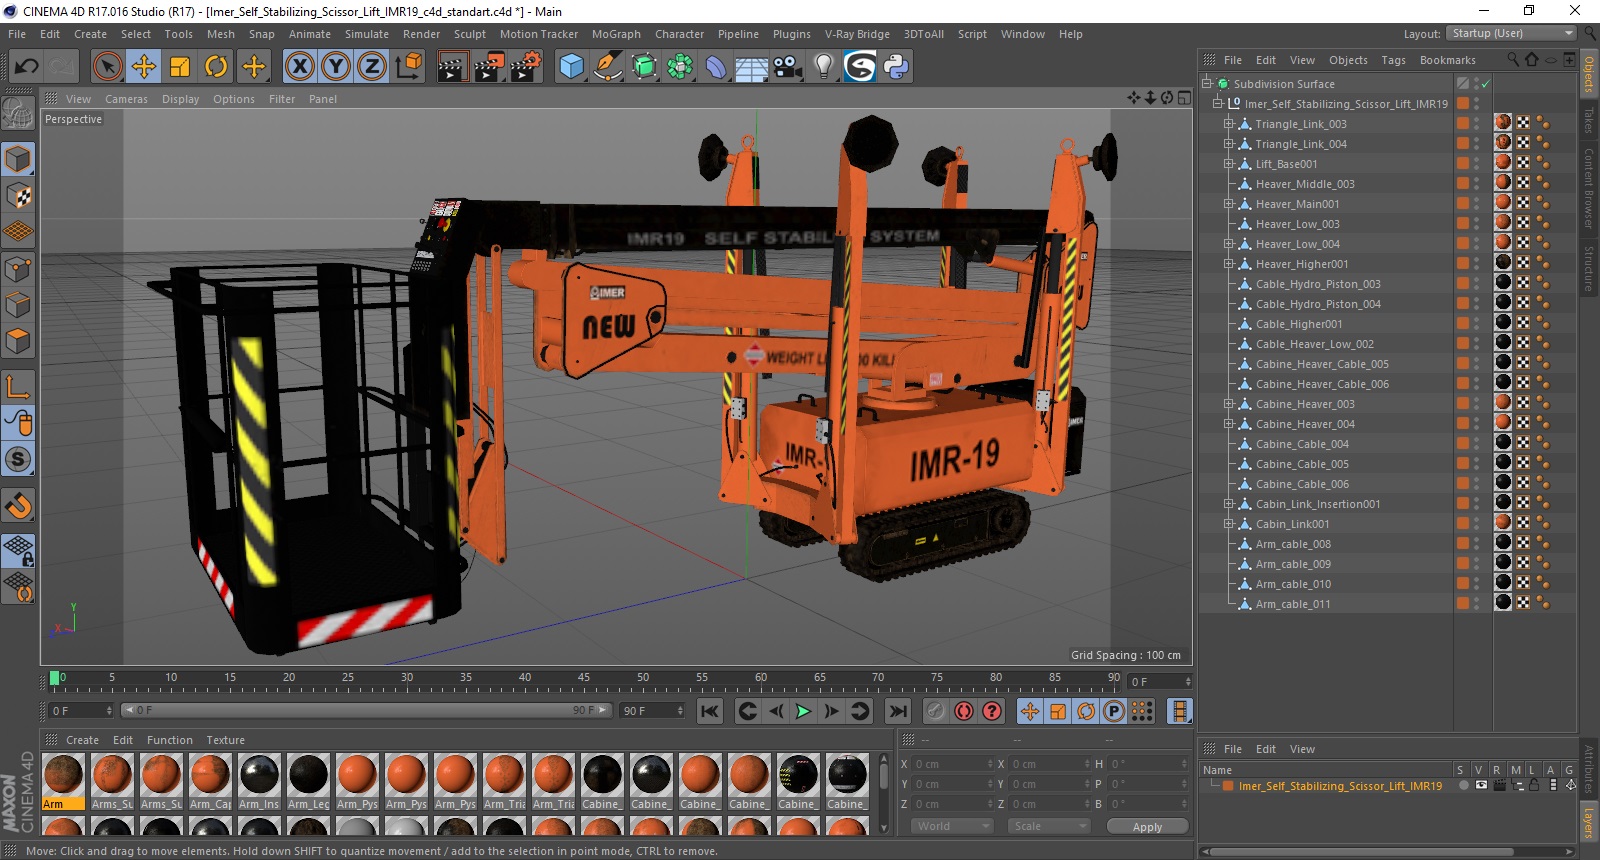This screenshot has height=860, width=1600.
Task: Render the active view
Action: pos(452,67)
